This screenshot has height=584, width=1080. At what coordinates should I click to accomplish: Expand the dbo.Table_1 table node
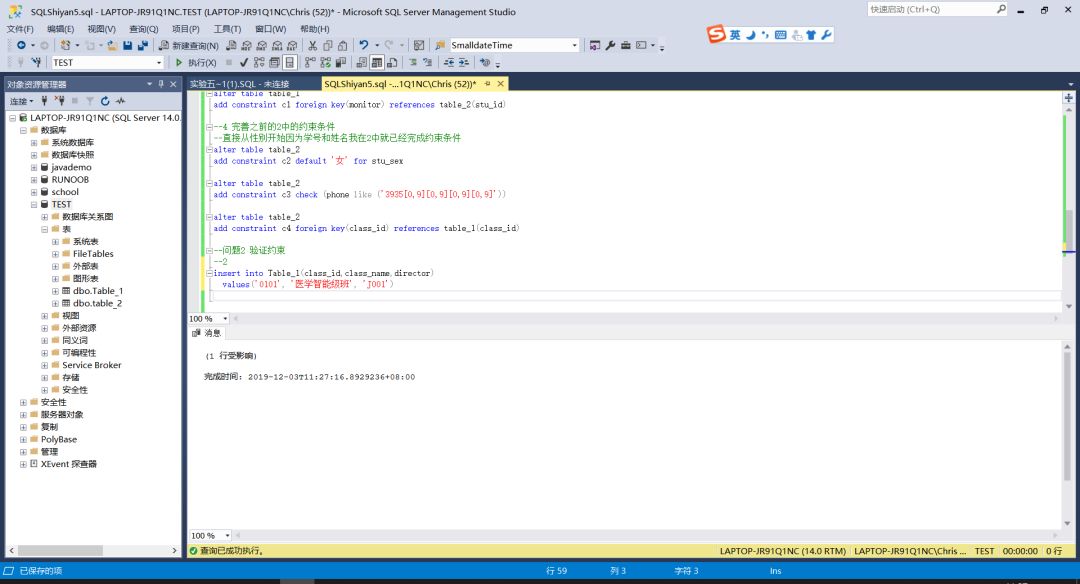(55, 291)
